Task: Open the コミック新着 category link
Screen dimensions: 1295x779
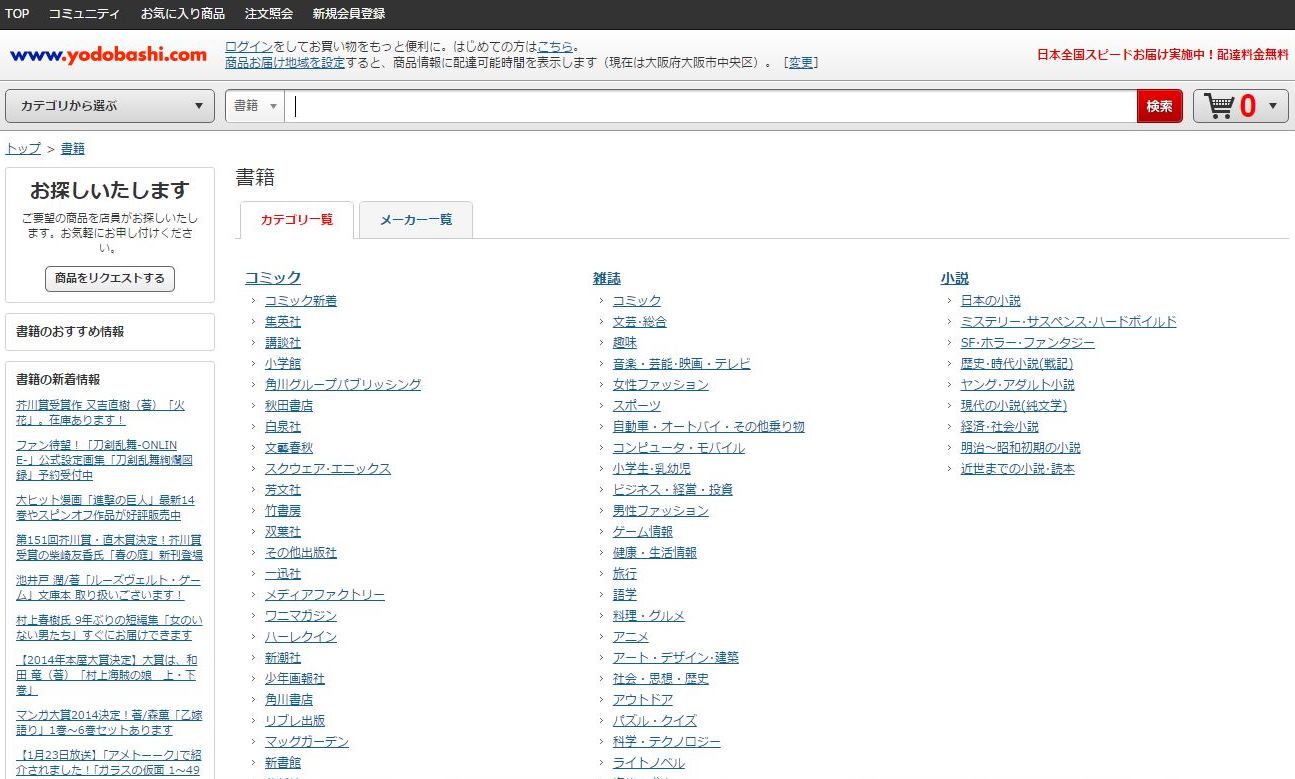Action: click(x=300, y=301)
